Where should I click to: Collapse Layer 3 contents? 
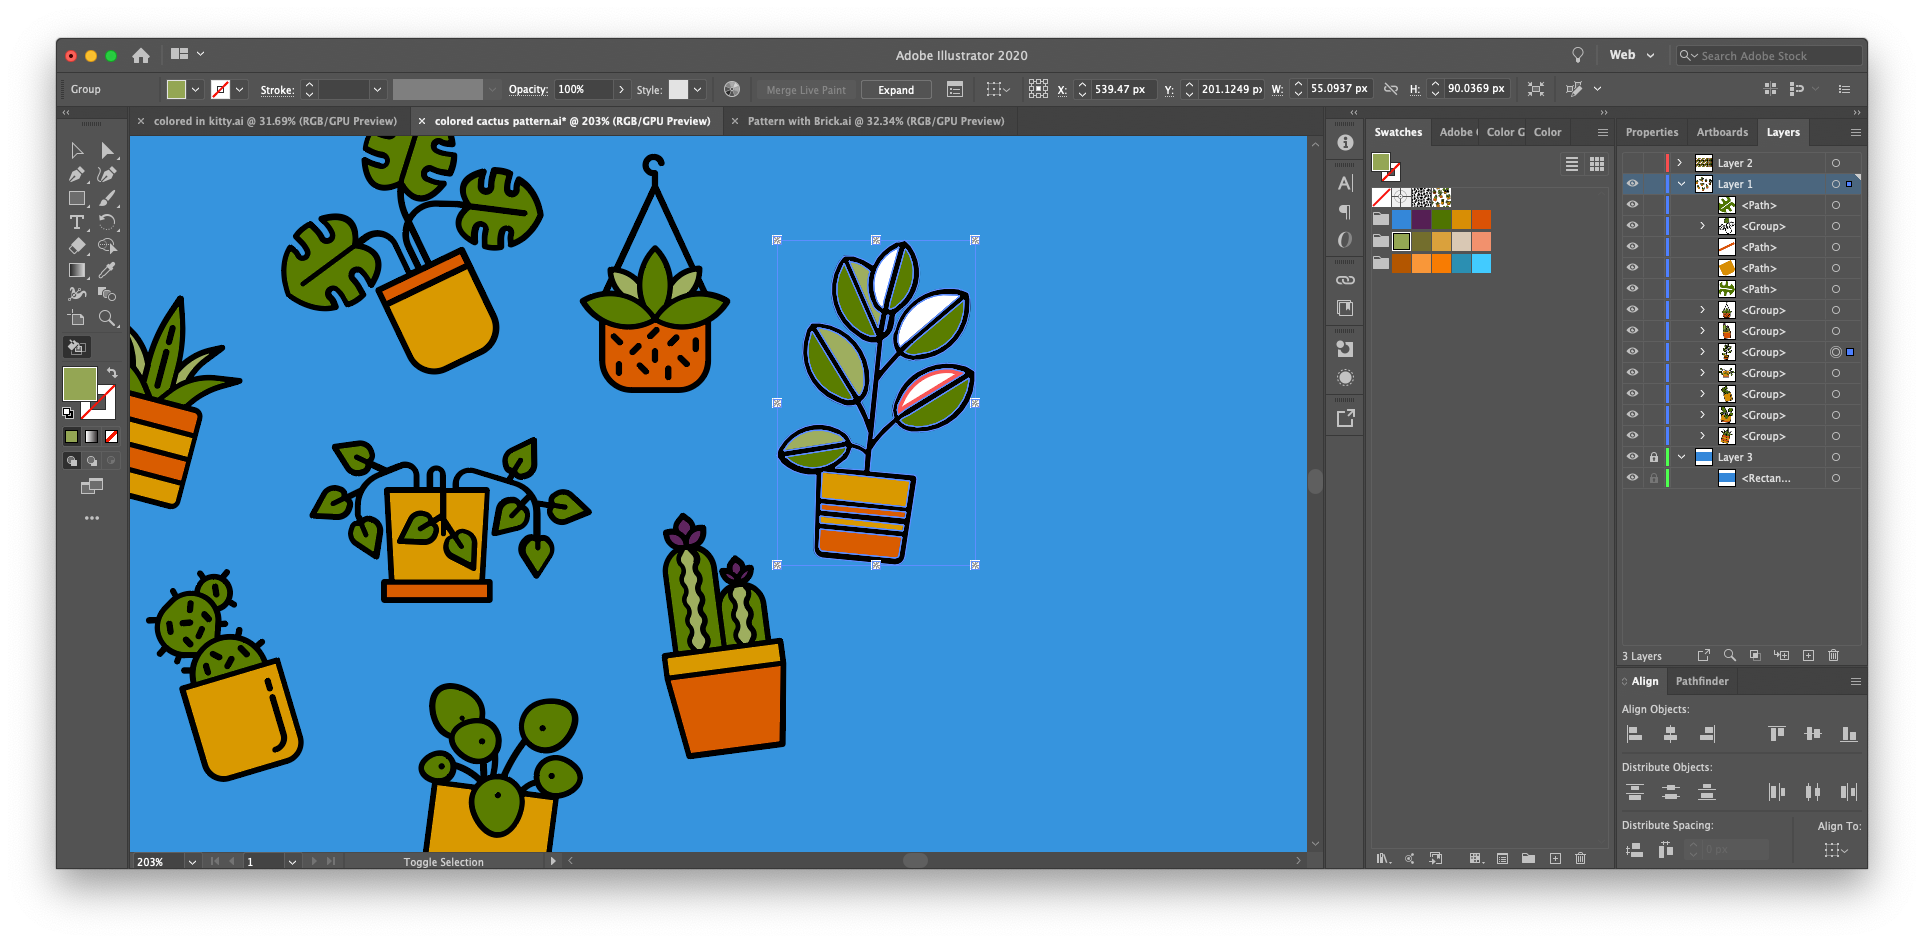[x=1682, y=457]
